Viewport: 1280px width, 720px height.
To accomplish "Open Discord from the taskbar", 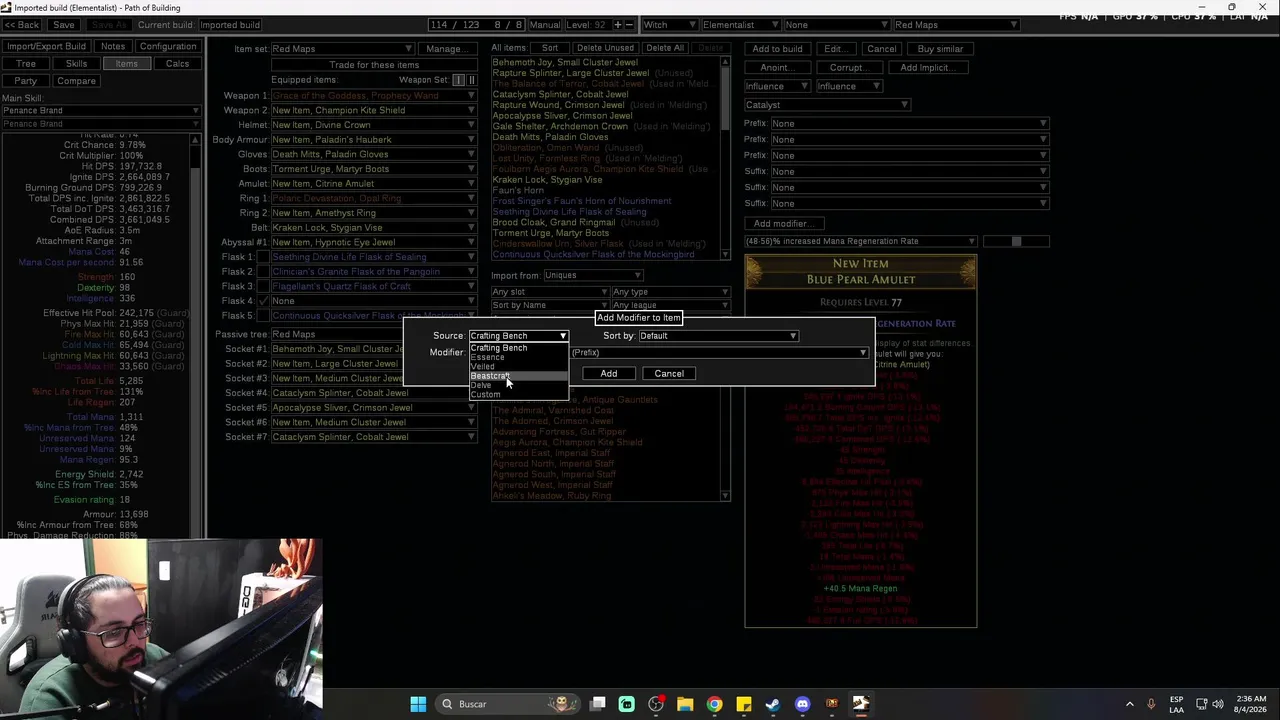I will [802, 704].
